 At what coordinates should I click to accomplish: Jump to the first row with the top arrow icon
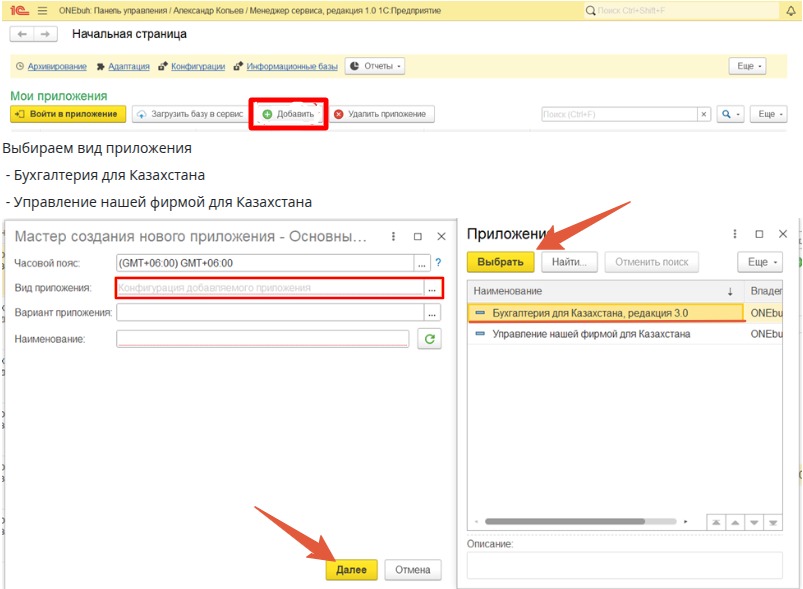(716, 522)
